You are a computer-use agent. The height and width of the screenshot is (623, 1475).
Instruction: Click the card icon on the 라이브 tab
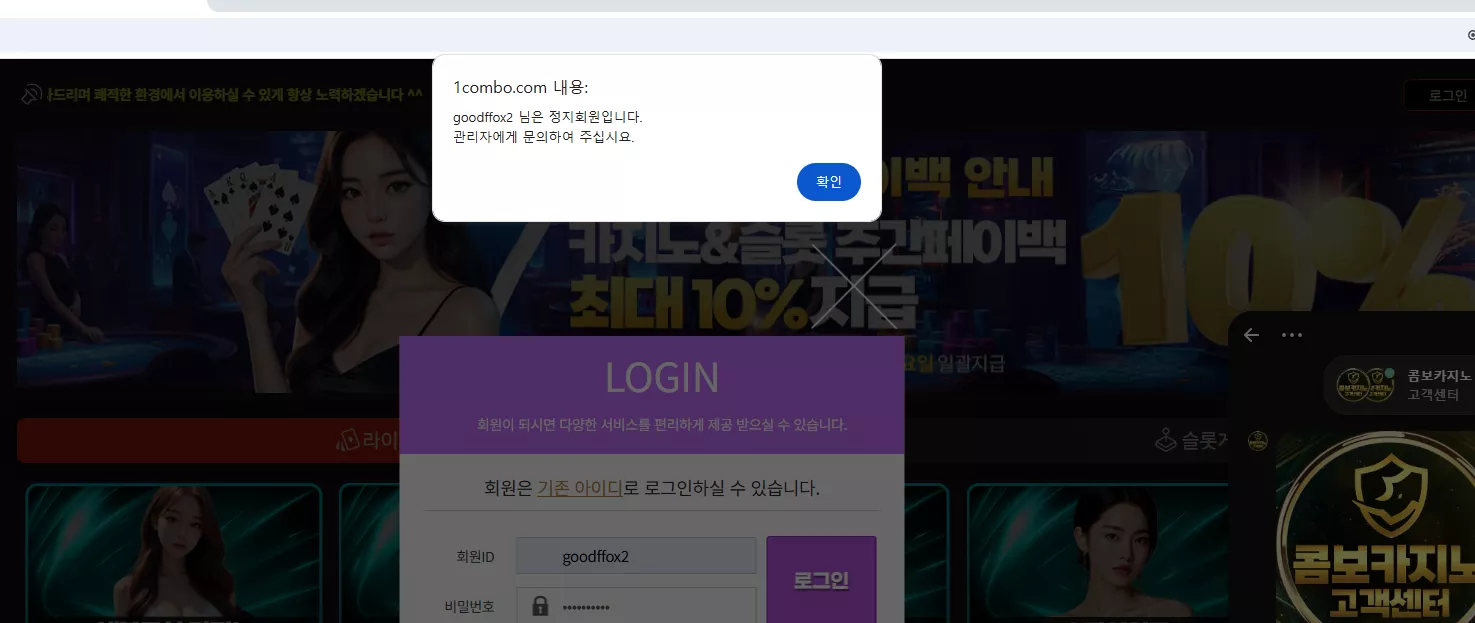click(x=347, y=440)
